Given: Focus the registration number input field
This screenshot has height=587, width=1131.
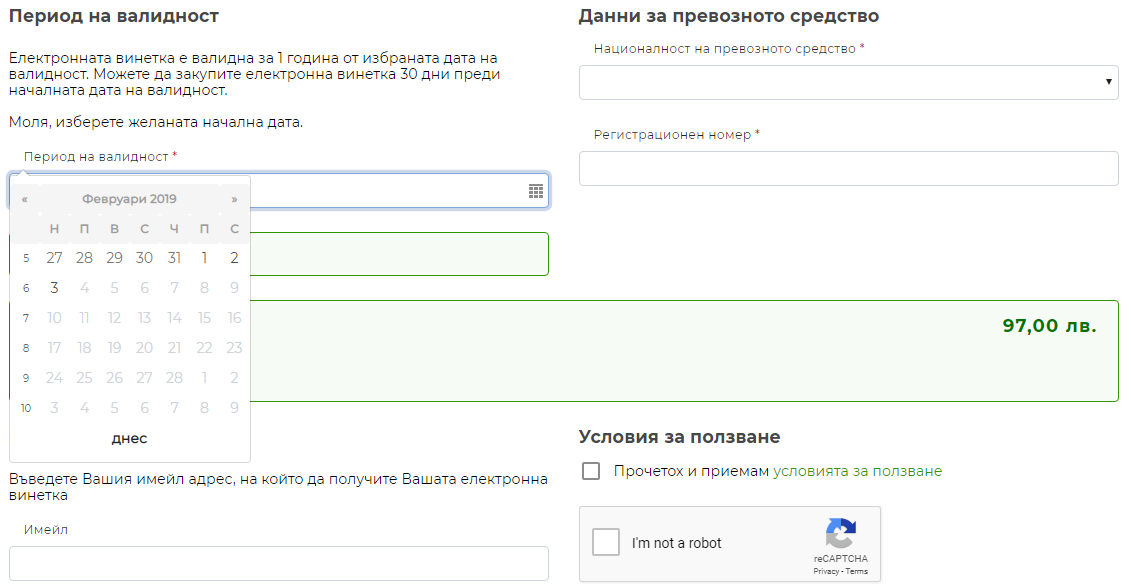Looking at the screenshot, I should click(x=848, y=168).
